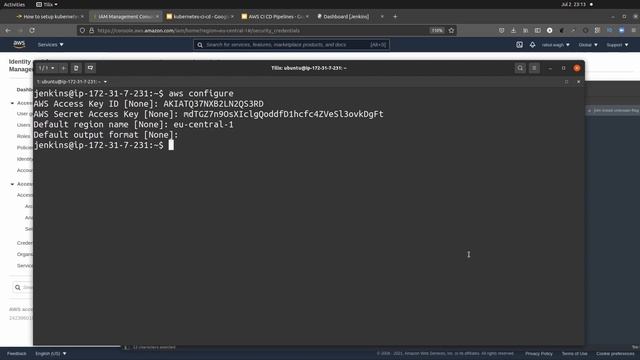The height and width of the screenshot is (360, 640).
Task: Click the AWS Access Key ID line in terminal
Action: pos(149,104)
